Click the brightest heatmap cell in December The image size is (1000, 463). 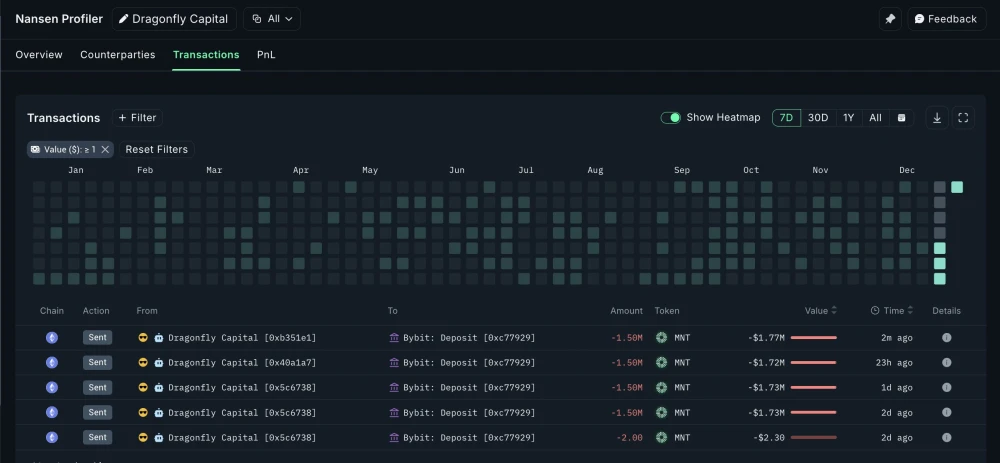click(x=957, y=187)
